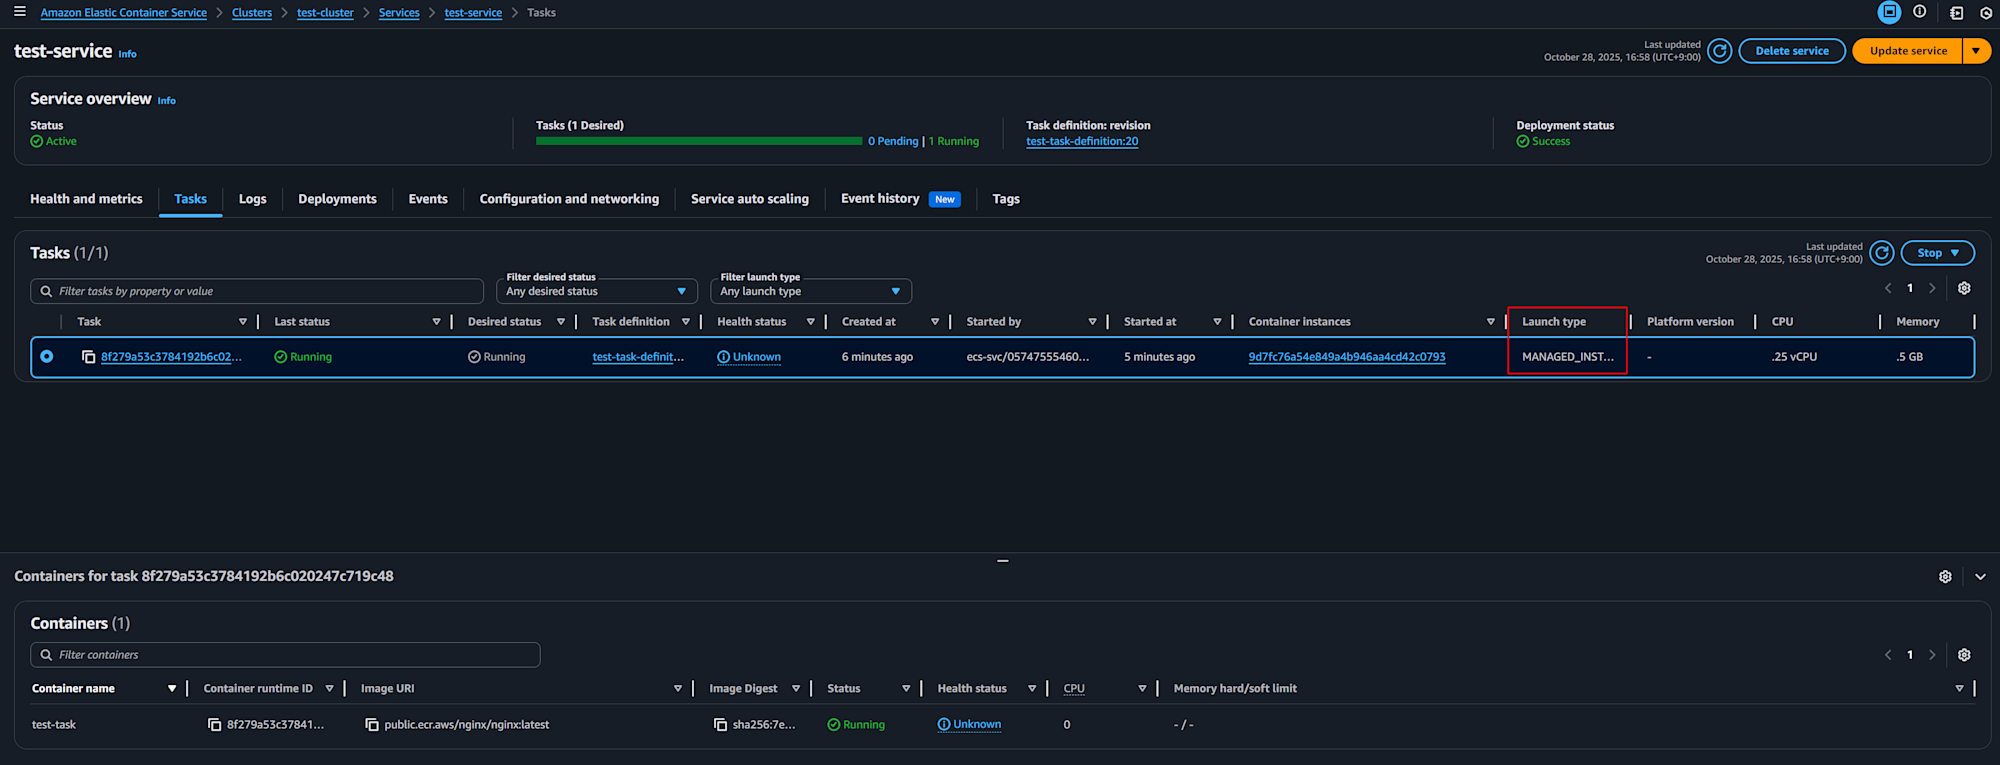
Task: Open the Tags tab
Action: 1006,199
